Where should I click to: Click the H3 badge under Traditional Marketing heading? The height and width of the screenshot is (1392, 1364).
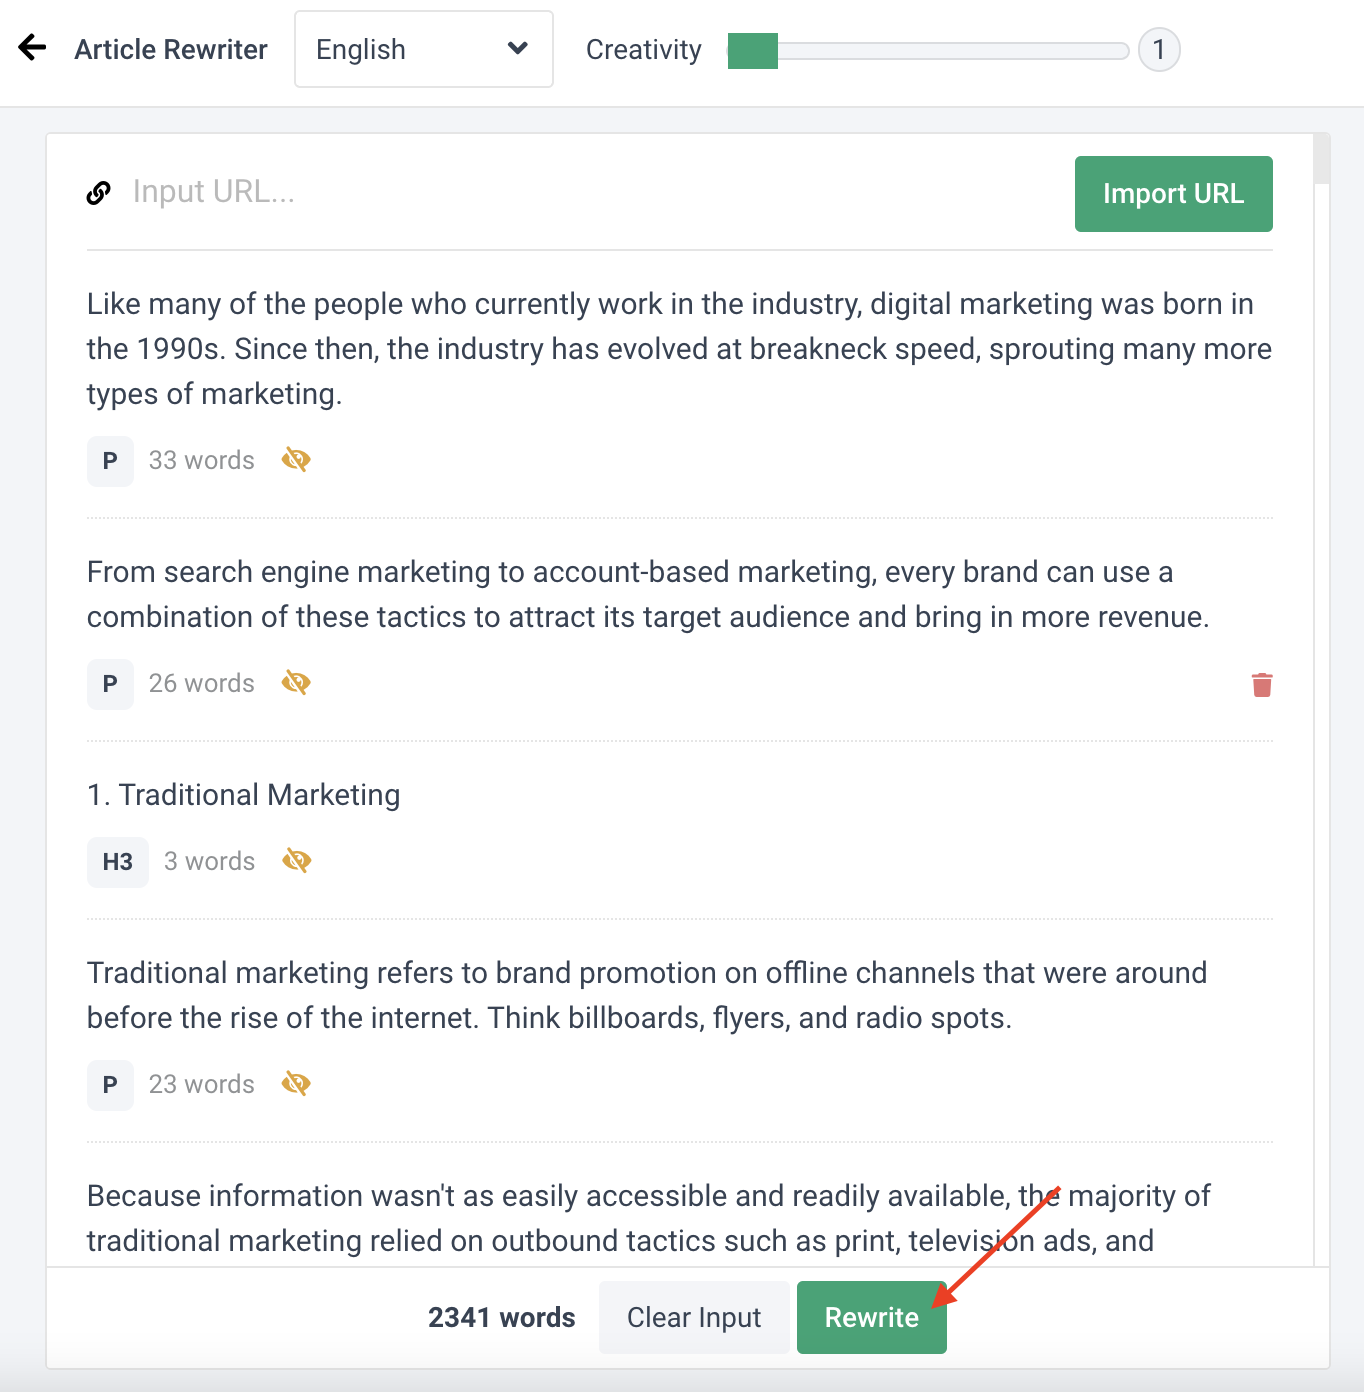coord(117,861)
